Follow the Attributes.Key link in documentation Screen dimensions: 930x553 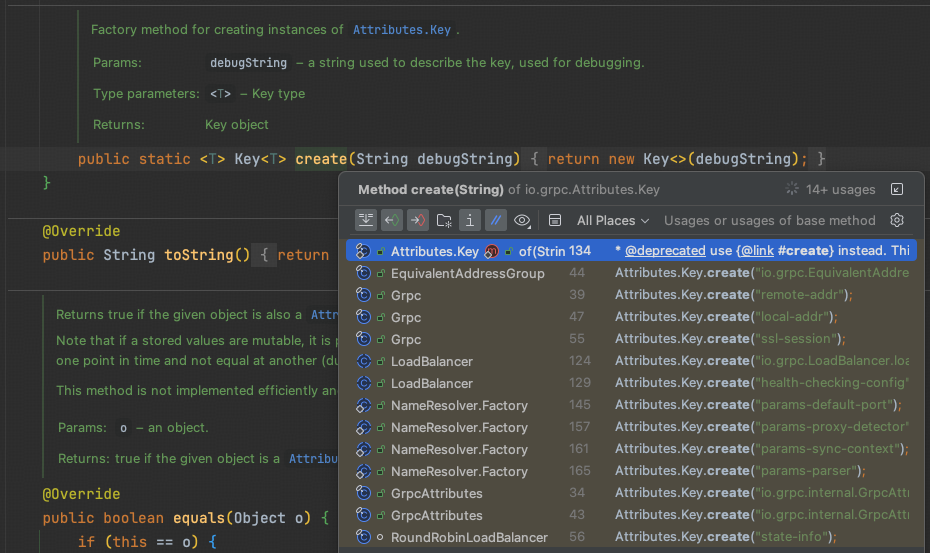pos(401,30)
